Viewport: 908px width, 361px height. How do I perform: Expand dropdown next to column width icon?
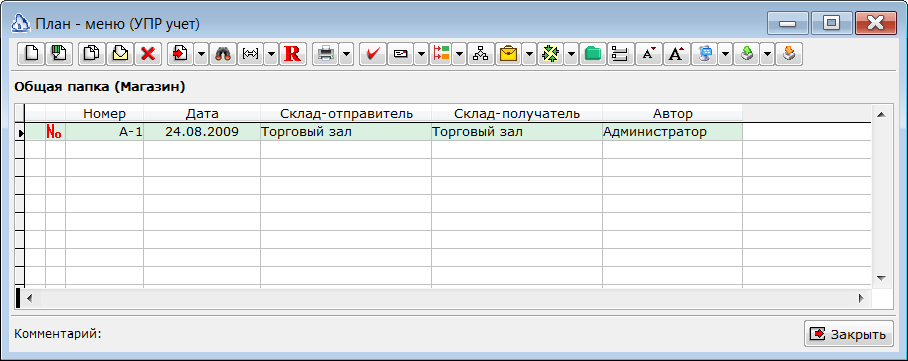[272, 54]
